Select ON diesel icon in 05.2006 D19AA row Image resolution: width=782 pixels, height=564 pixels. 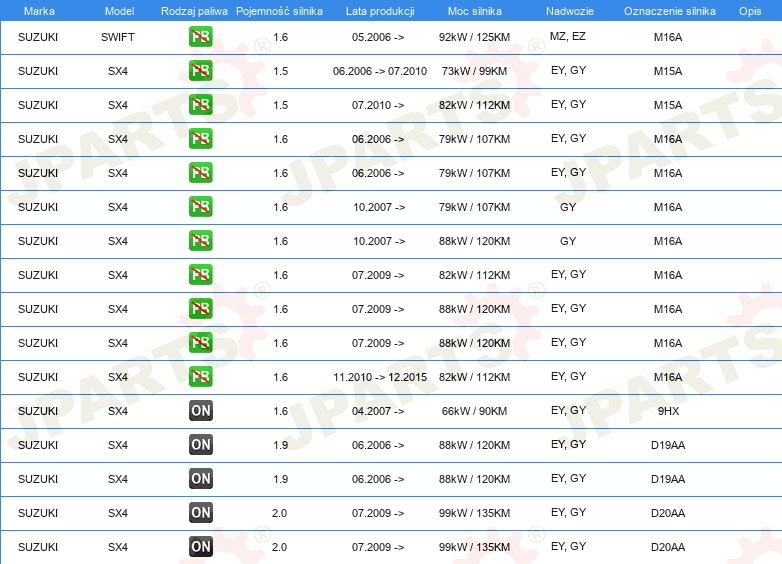(200, 479)
